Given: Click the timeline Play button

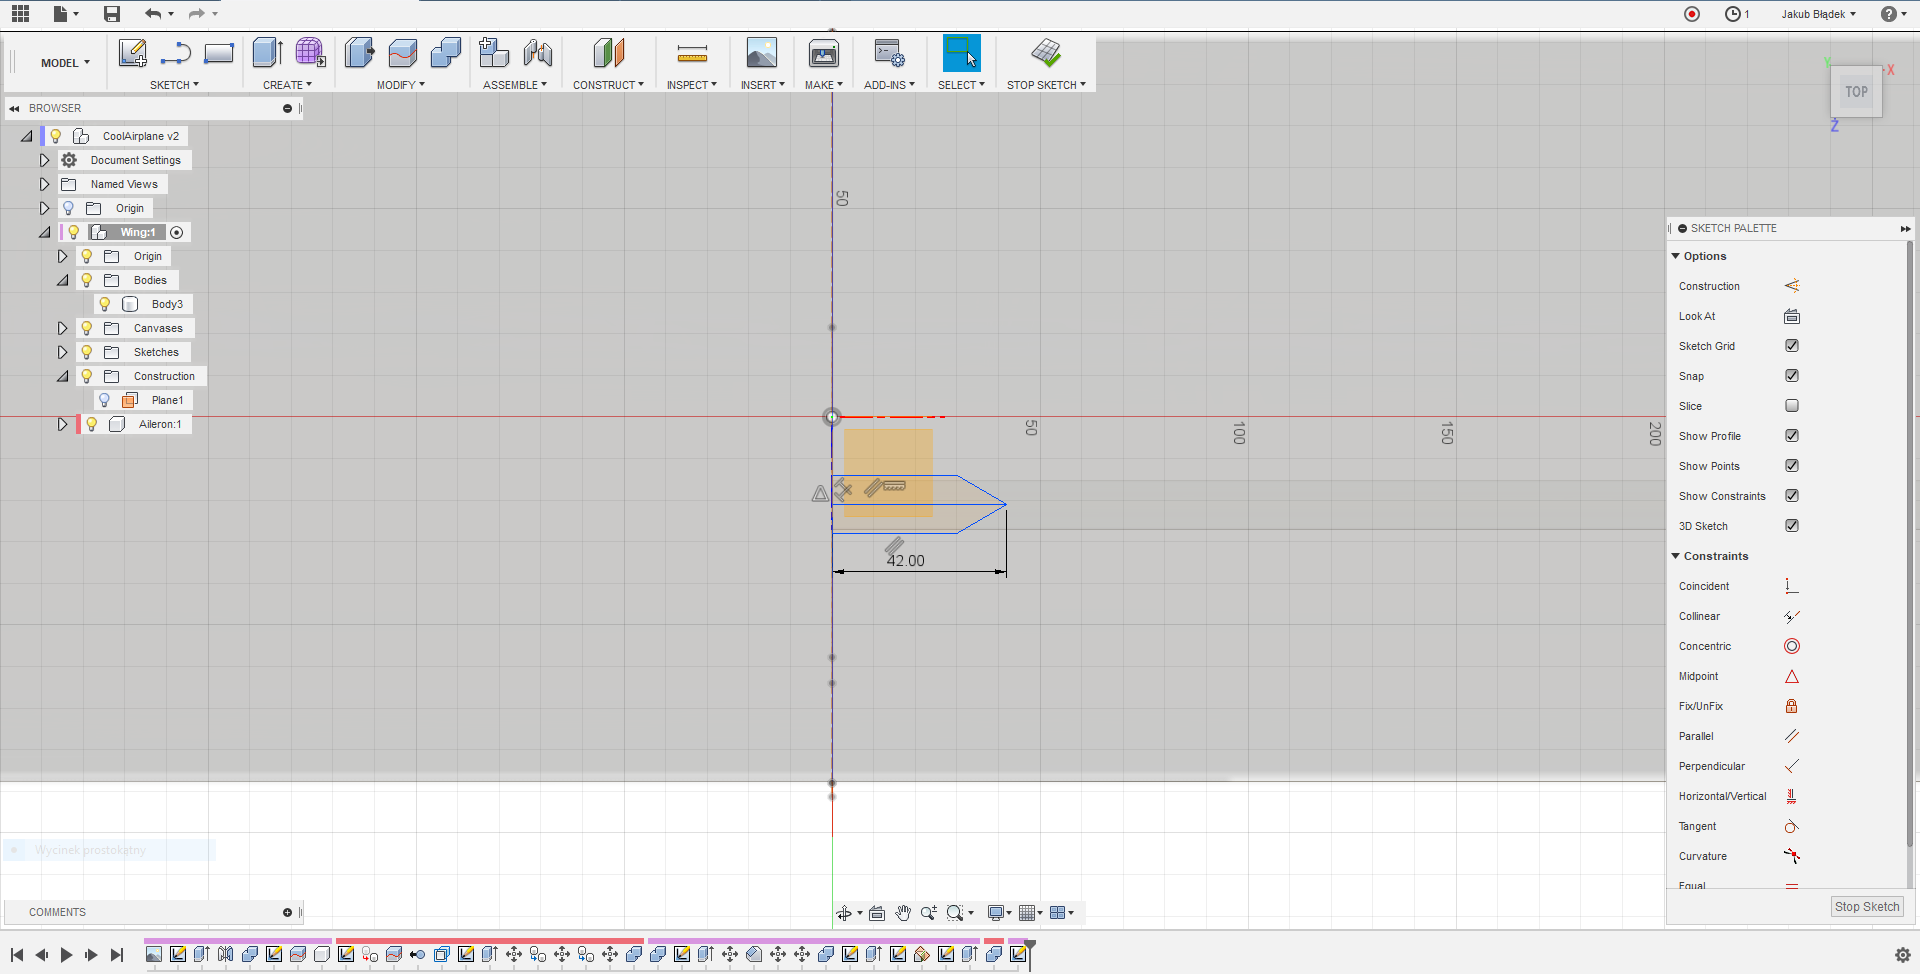Looking at the screenshot, I should click(66, 955).
